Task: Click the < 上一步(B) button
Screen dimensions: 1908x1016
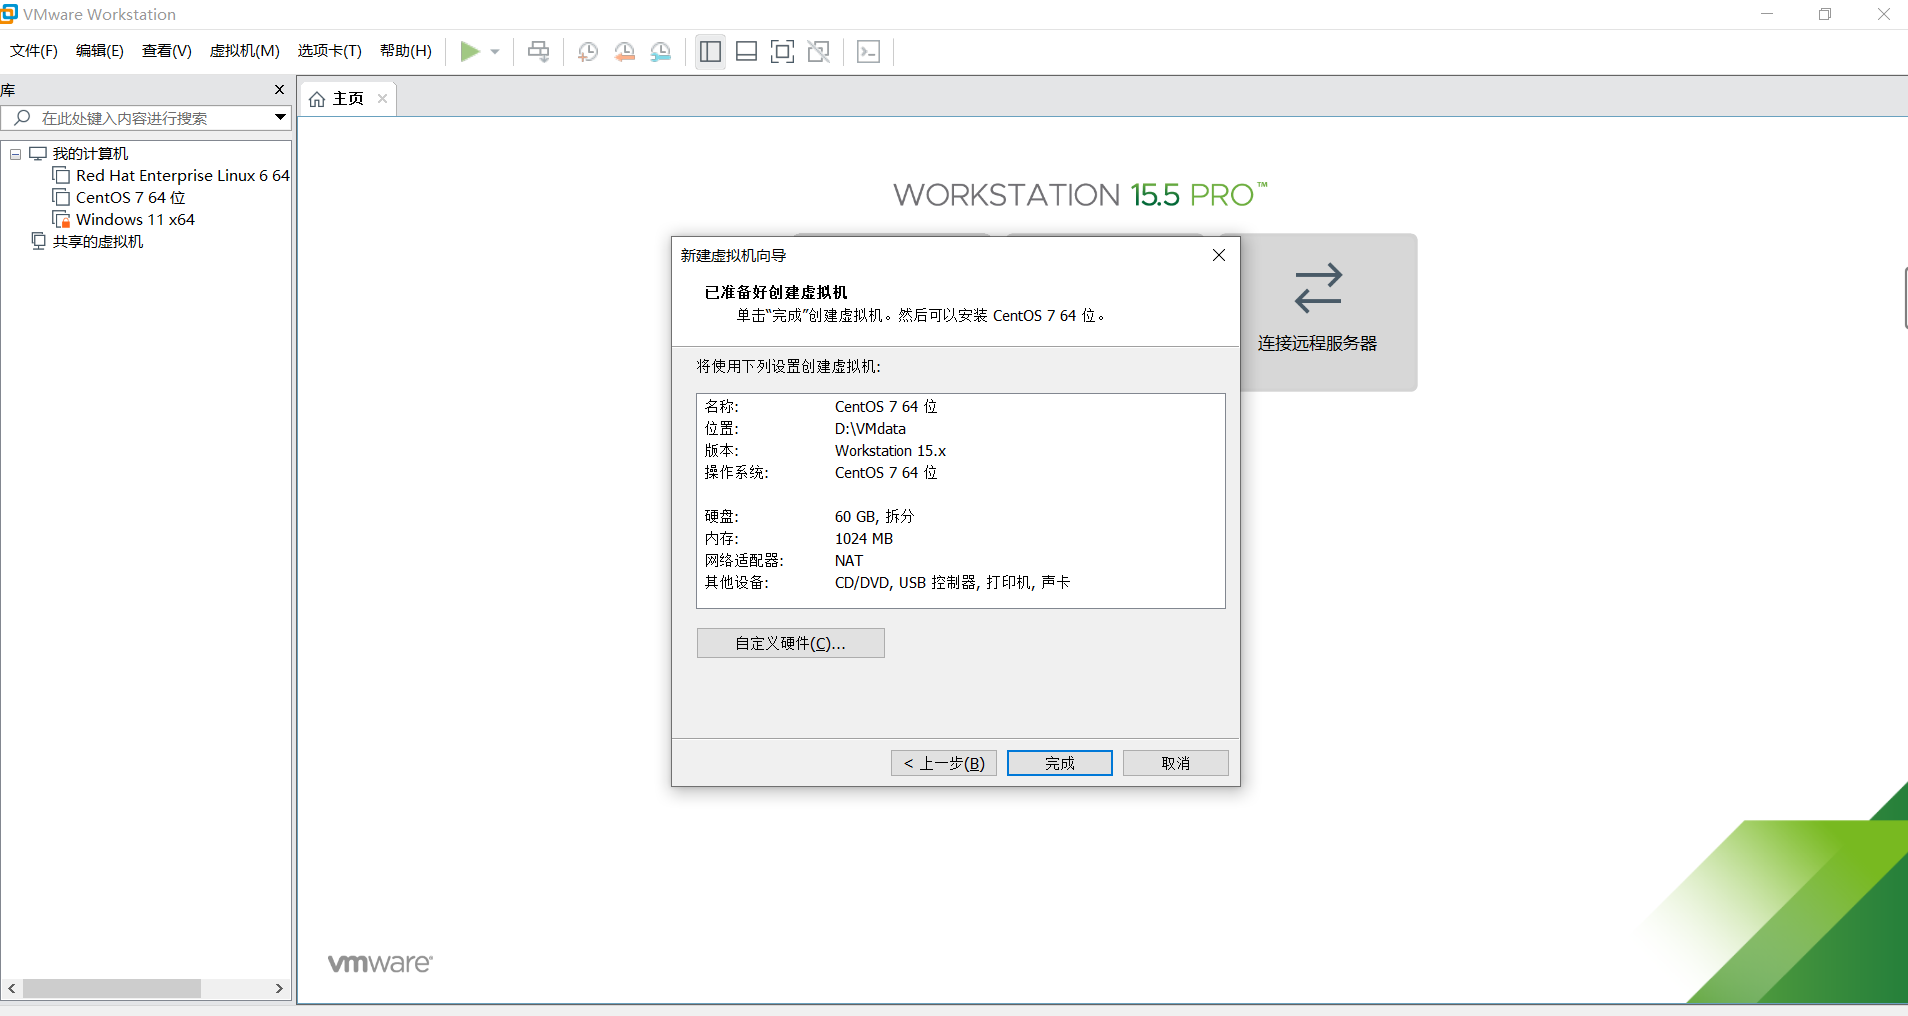Action: pos(944,763)
